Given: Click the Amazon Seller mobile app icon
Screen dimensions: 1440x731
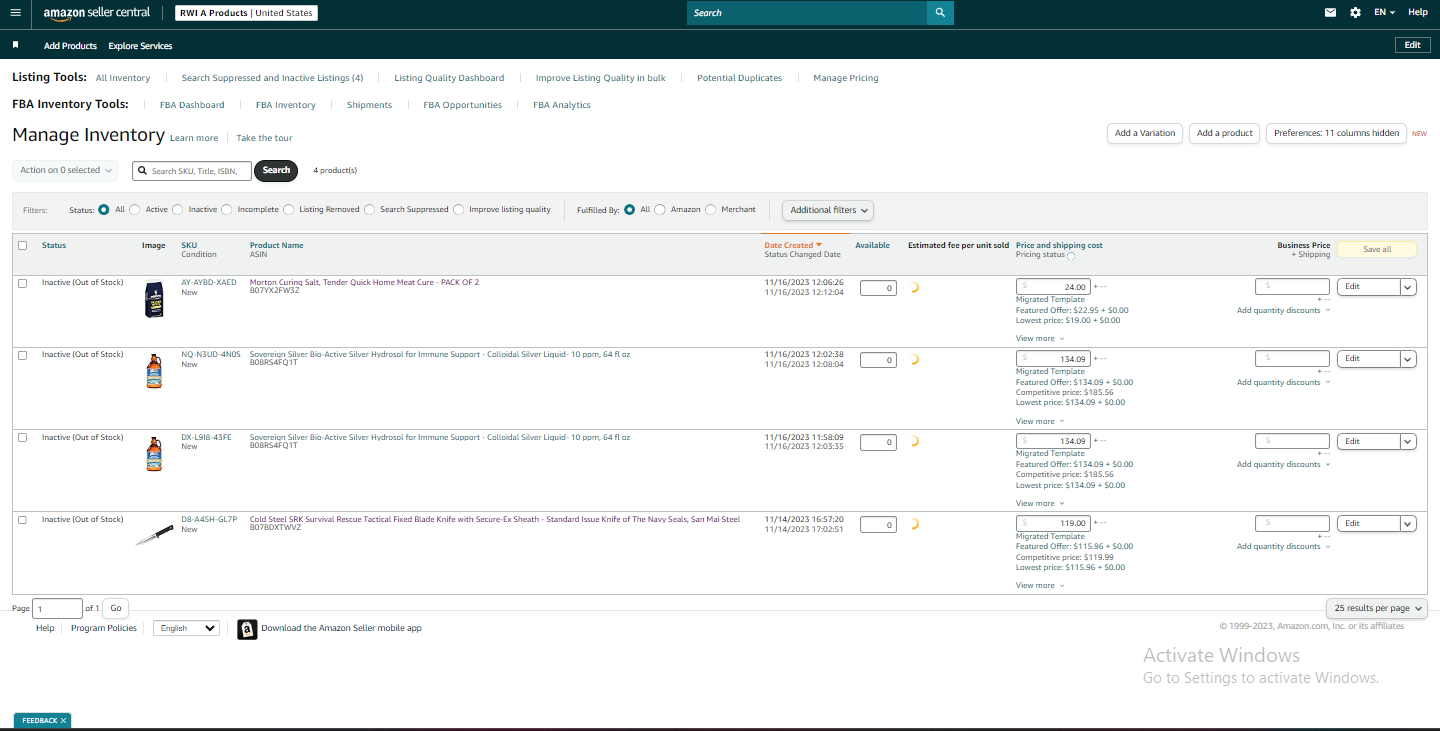Looking at the screenshot, I should [x=247, y=629].
